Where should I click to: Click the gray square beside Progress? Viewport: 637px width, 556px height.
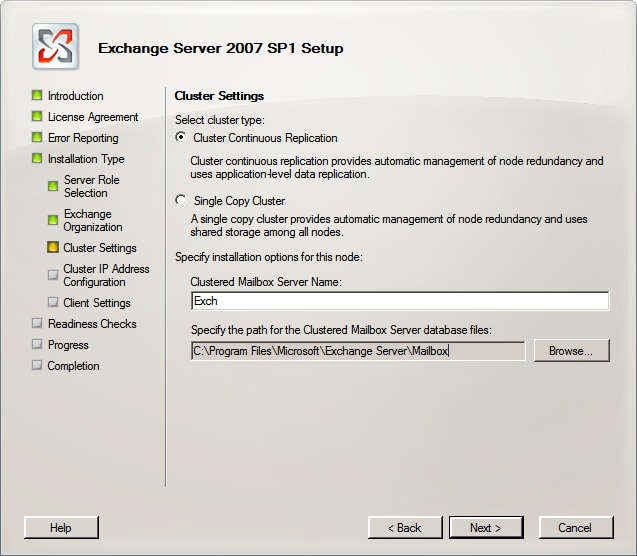pyautogui.click(x=37, y=344)
